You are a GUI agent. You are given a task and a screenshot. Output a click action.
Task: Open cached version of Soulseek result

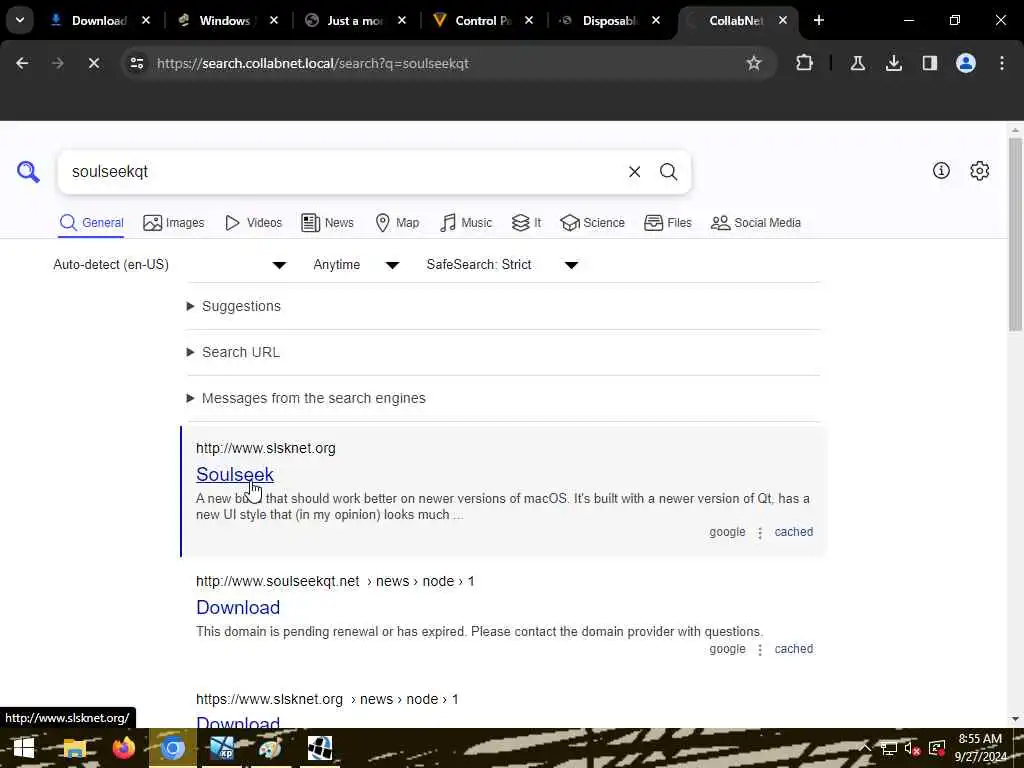click(x=793, y=532)
